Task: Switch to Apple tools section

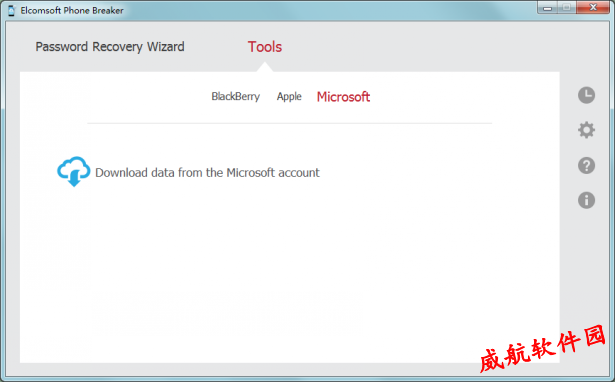Action: 289,96
